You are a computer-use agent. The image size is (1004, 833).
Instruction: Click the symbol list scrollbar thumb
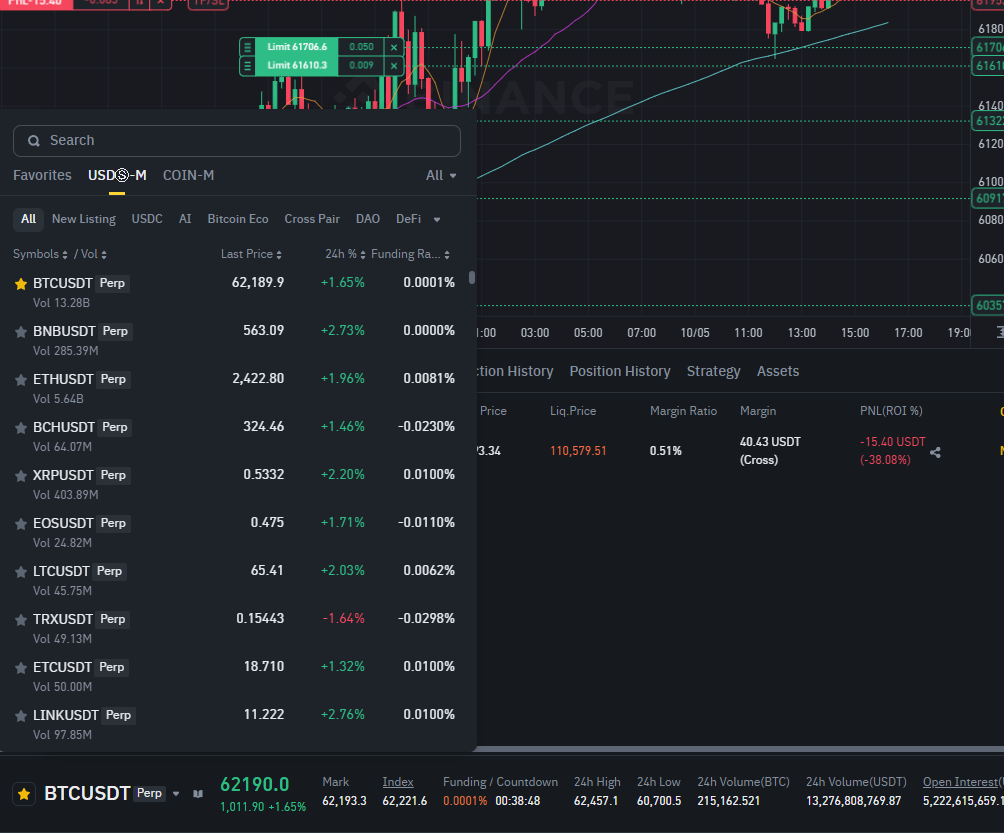(472, 277)
